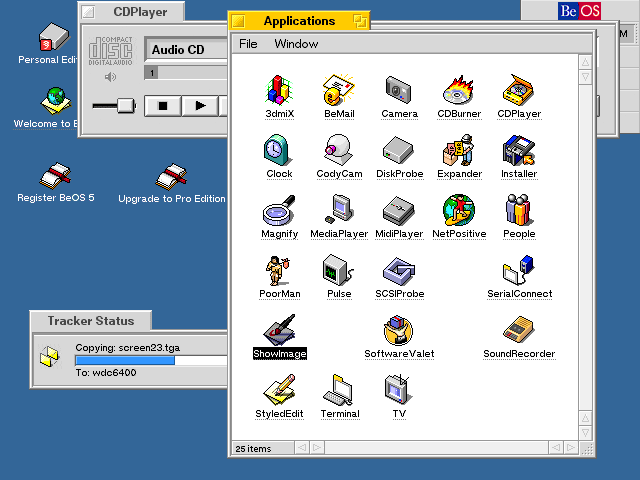This screenshot has width=640, height=480.
Task: Open the File menu in Applications window
Action: 248,44
